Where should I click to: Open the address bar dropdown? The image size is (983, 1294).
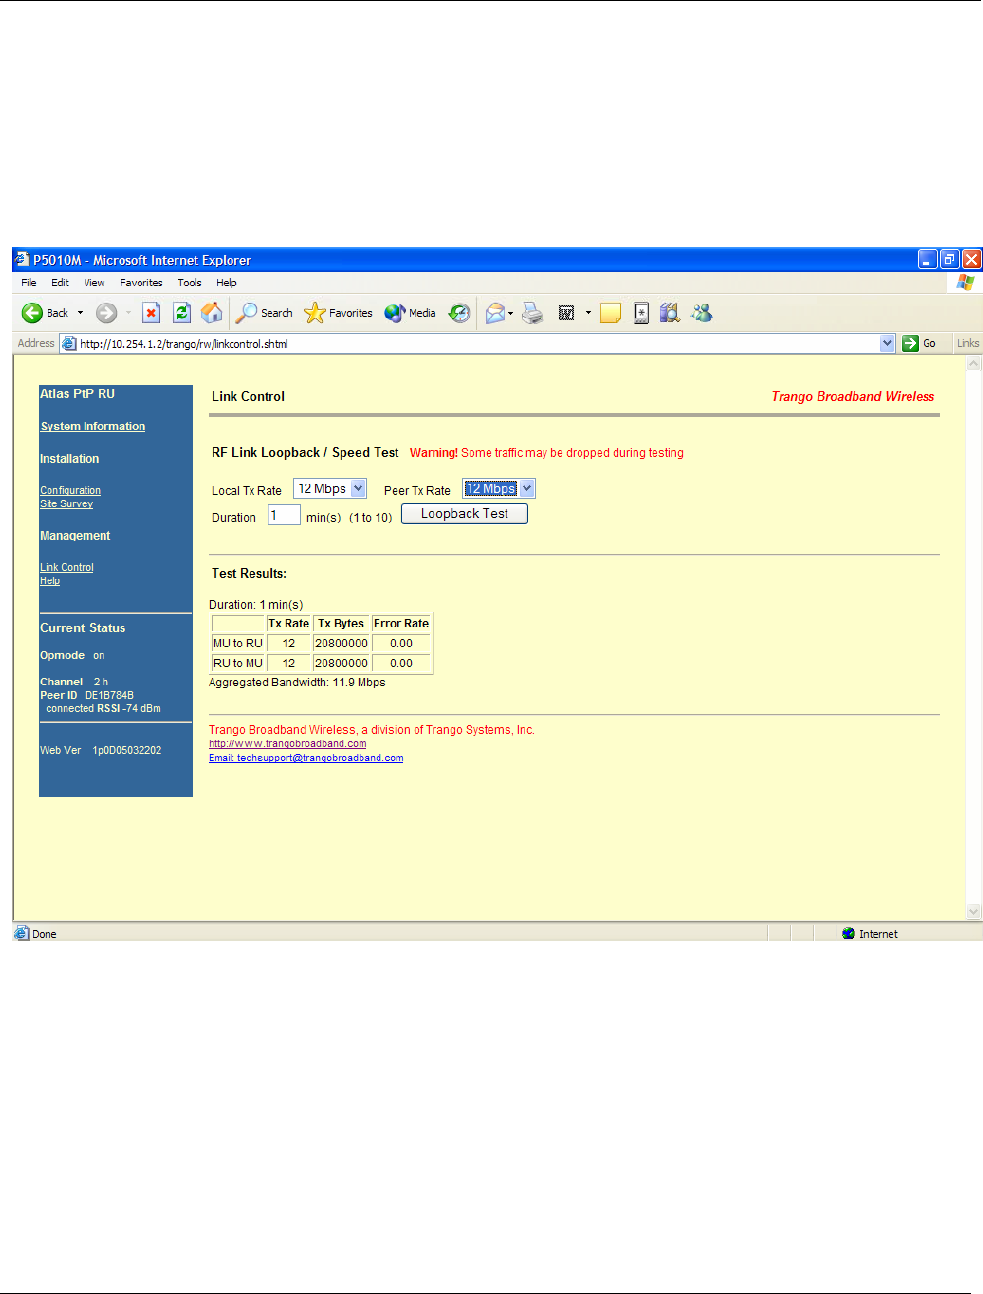(x=887, y=343)
